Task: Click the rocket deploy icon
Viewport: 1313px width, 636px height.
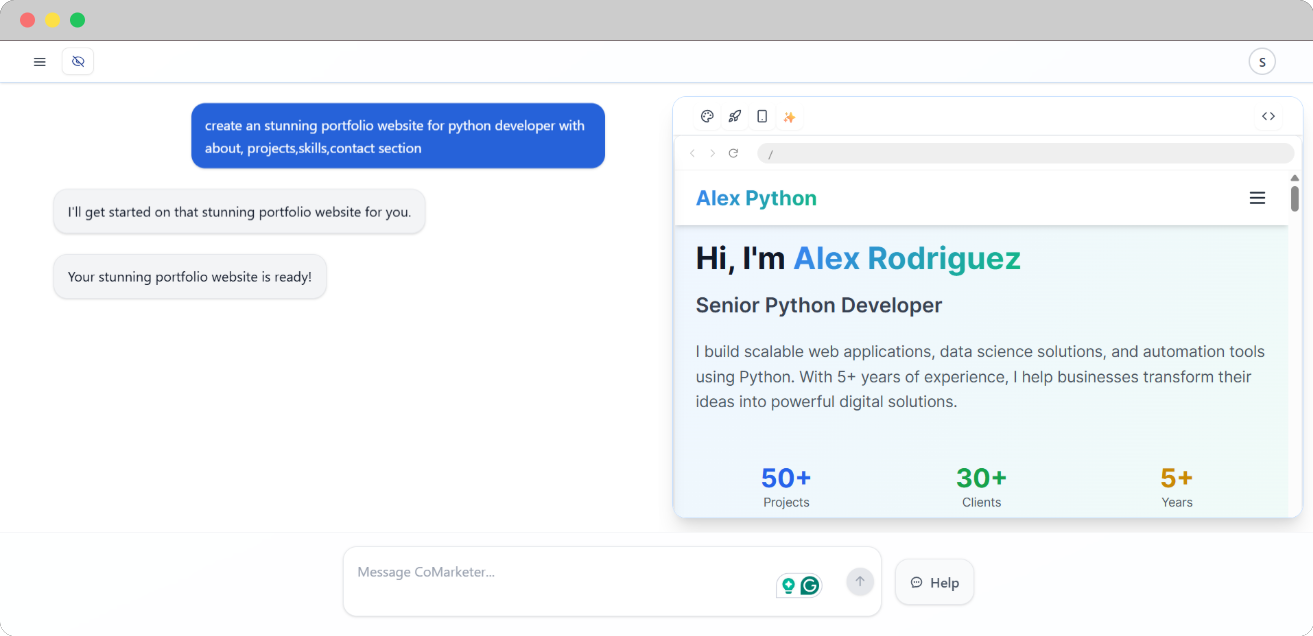Action: 735,116
